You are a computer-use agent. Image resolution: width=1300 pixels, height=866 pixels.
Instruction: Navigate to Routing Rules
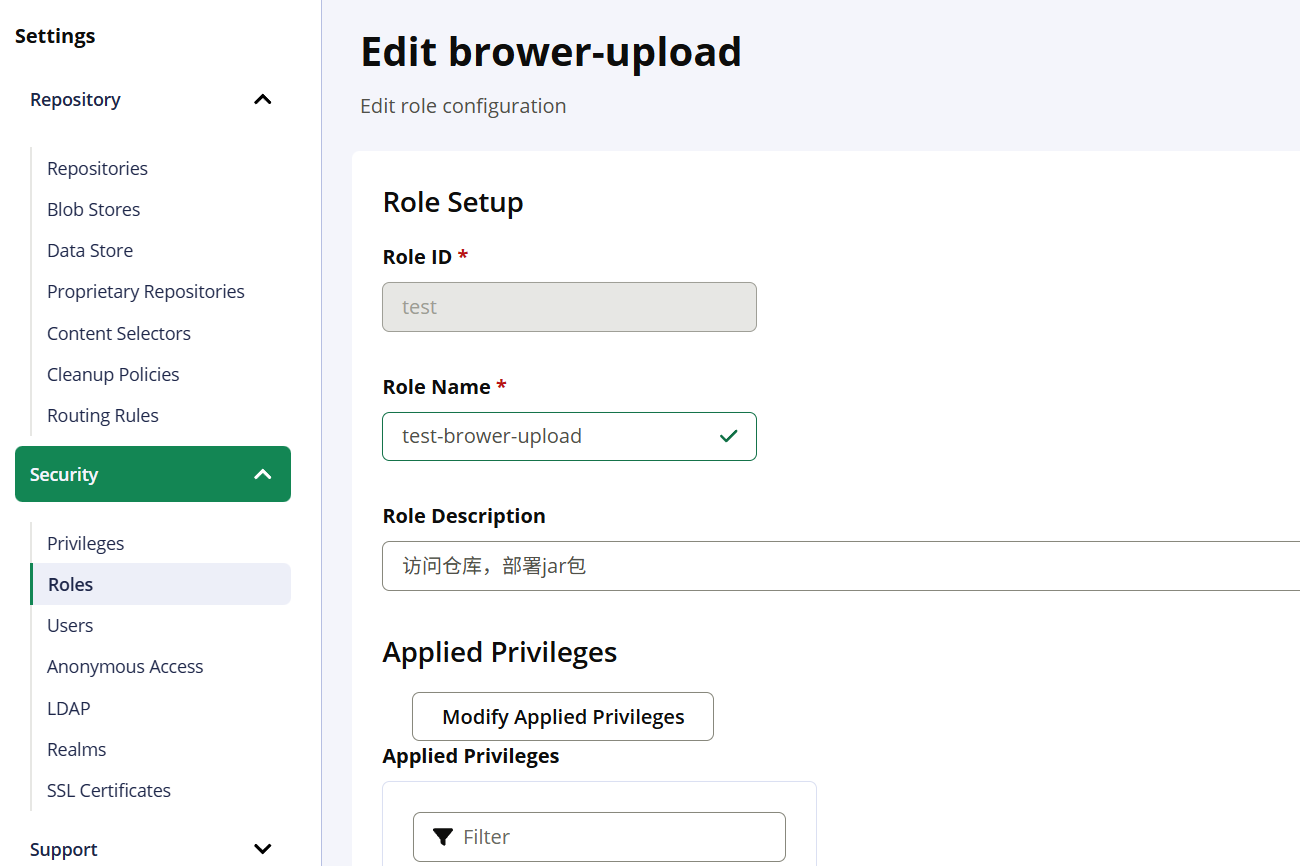click(x=103, y=415)
